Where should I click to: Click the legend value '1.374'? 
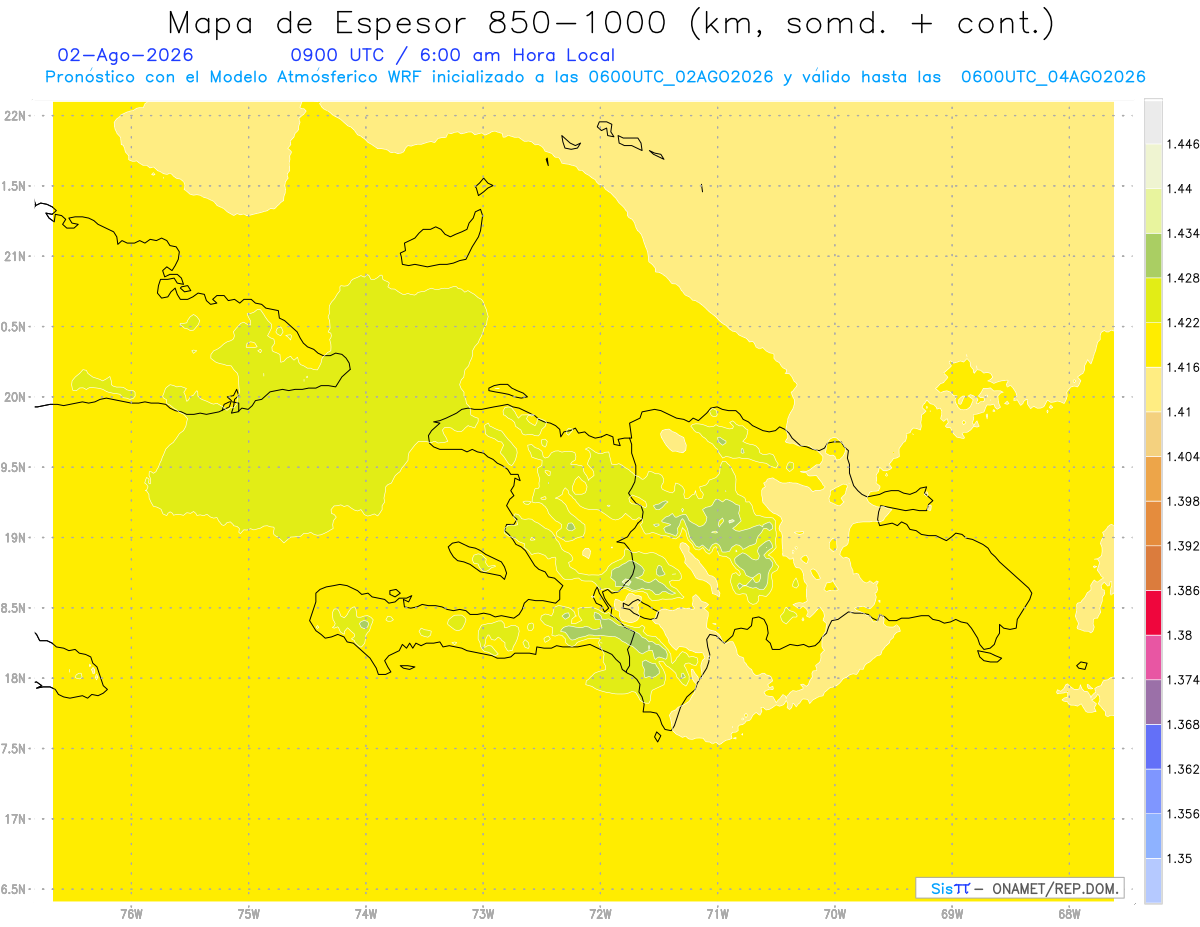click(1183, 680)
